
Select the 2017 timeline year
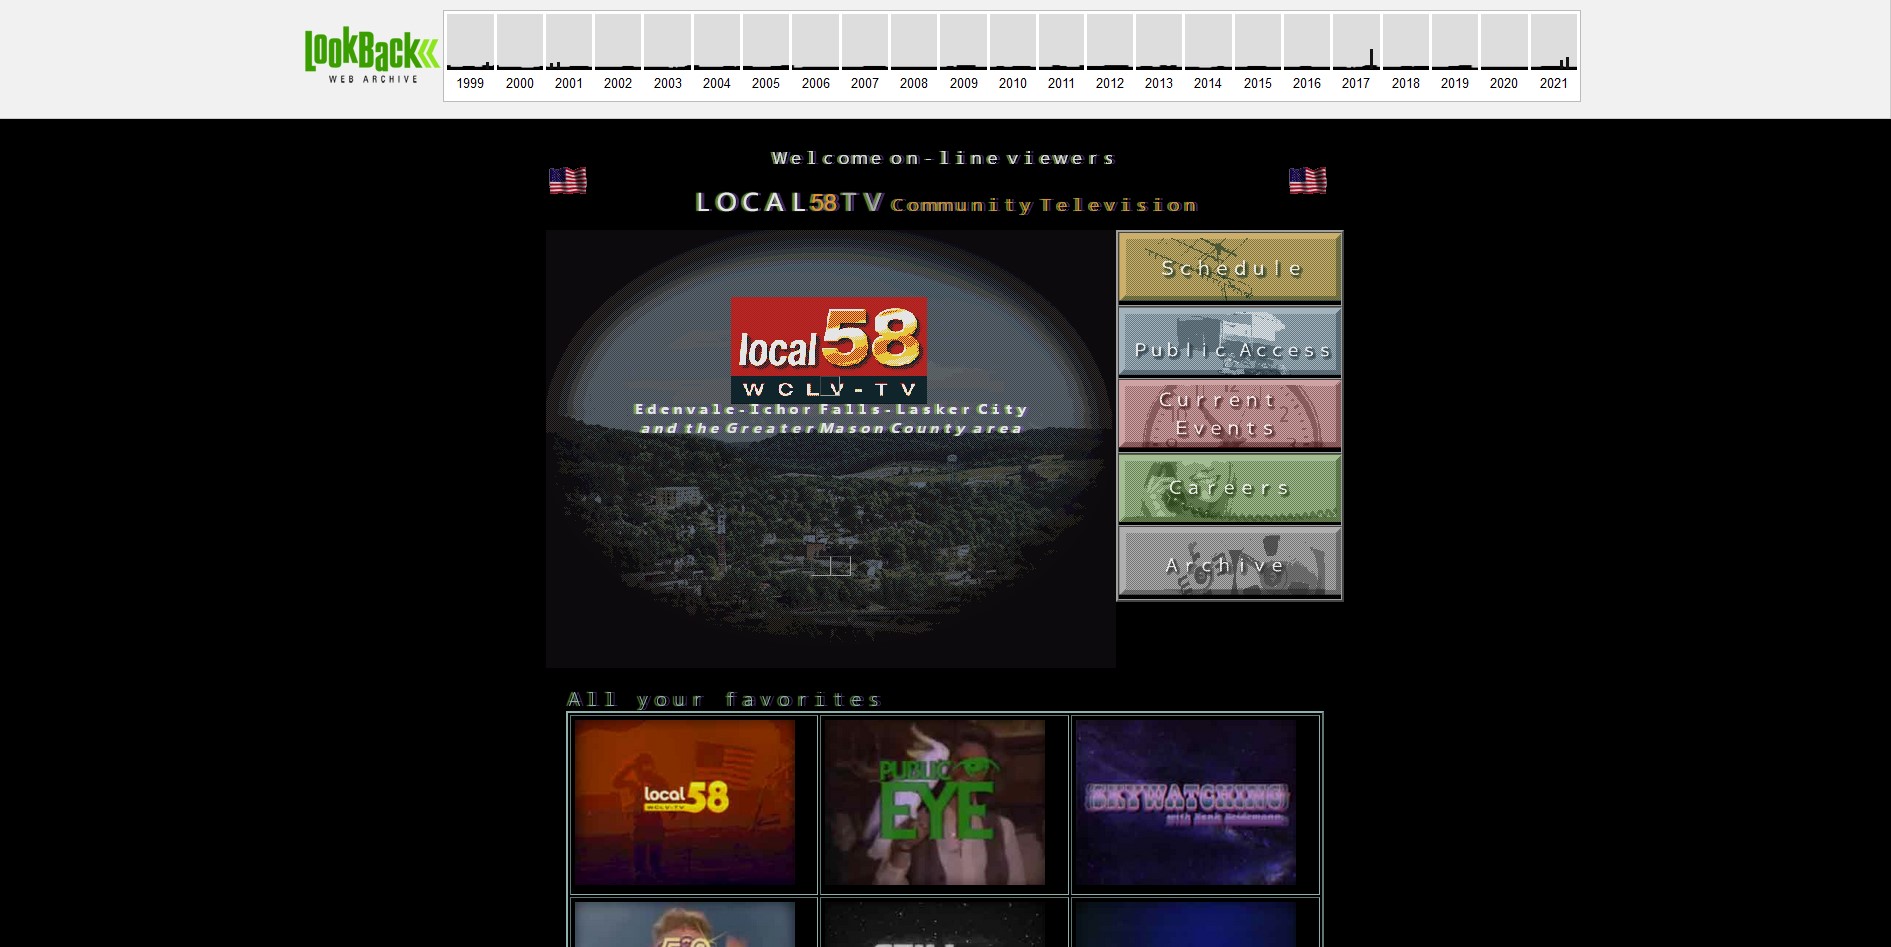[x=1356, y=55]
